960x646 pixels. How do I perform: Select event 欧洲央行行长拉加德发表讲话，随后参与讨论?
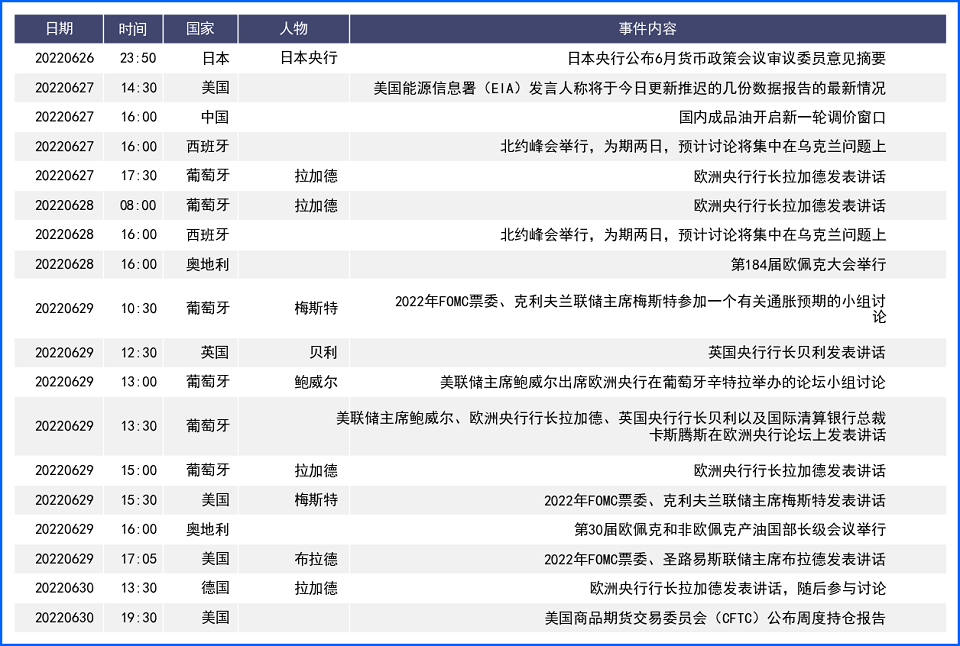click(738, 588)
